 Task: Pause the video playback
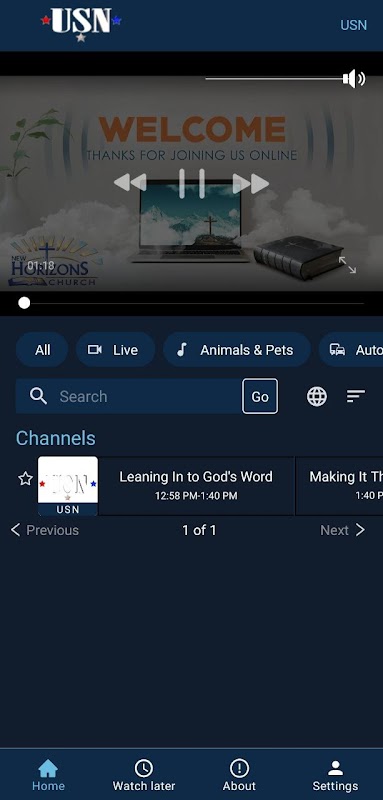click(x=192, y=183)
